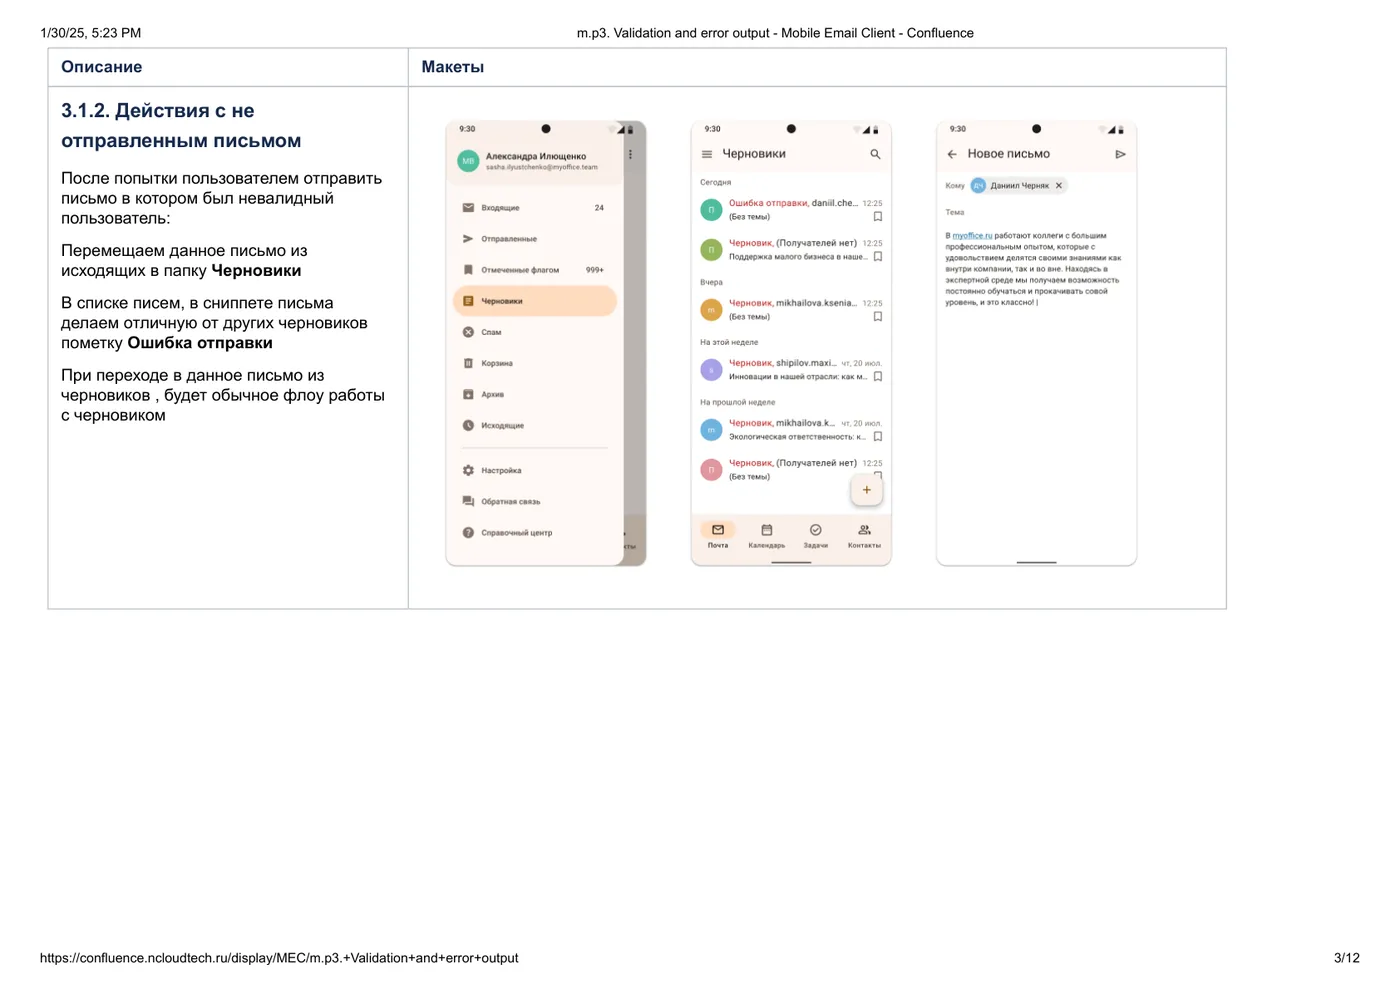Open the Черновик, shipilov.maxi draft
Image resolution: width=1400 pixels, height=989 pixels.
(x=791, y=370)
